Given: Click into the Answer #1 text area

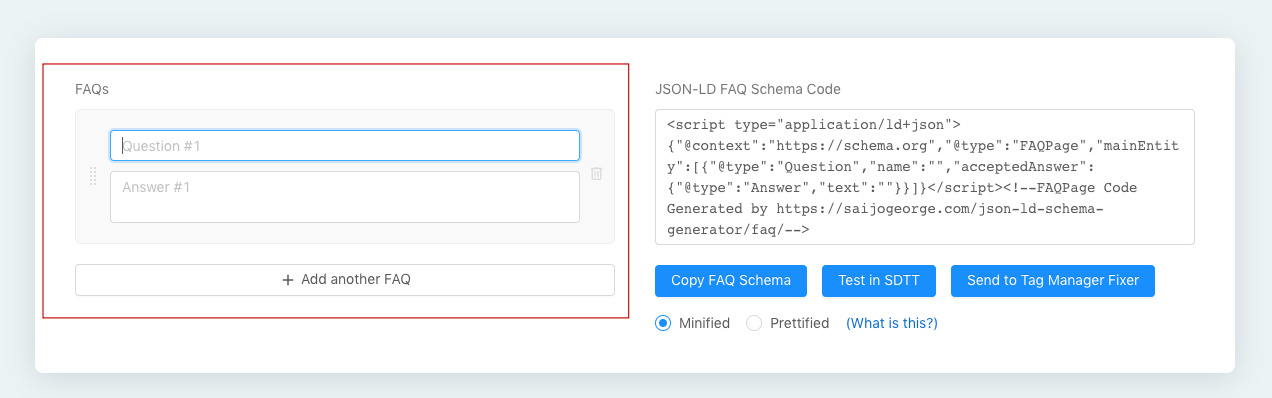Looking at the screenshot, I should point(345,197).
